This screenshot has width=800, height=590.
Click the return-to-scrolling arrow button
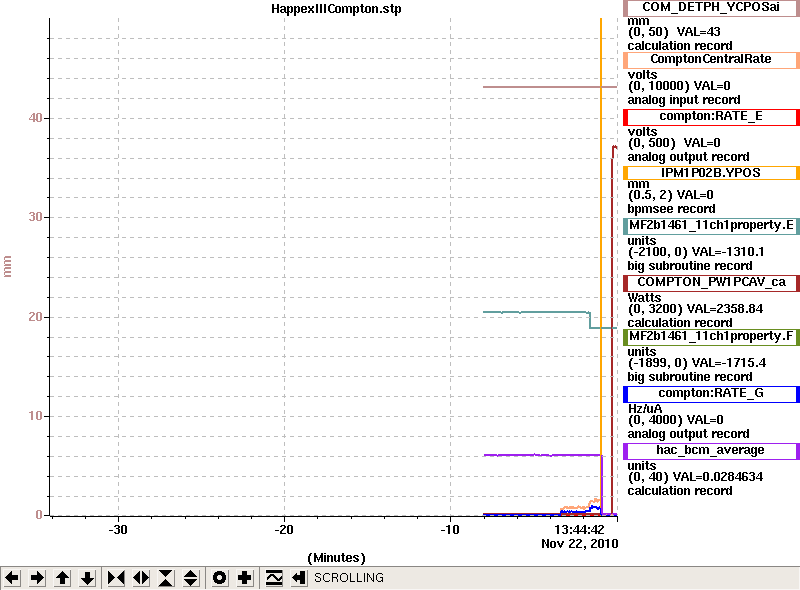299,578
